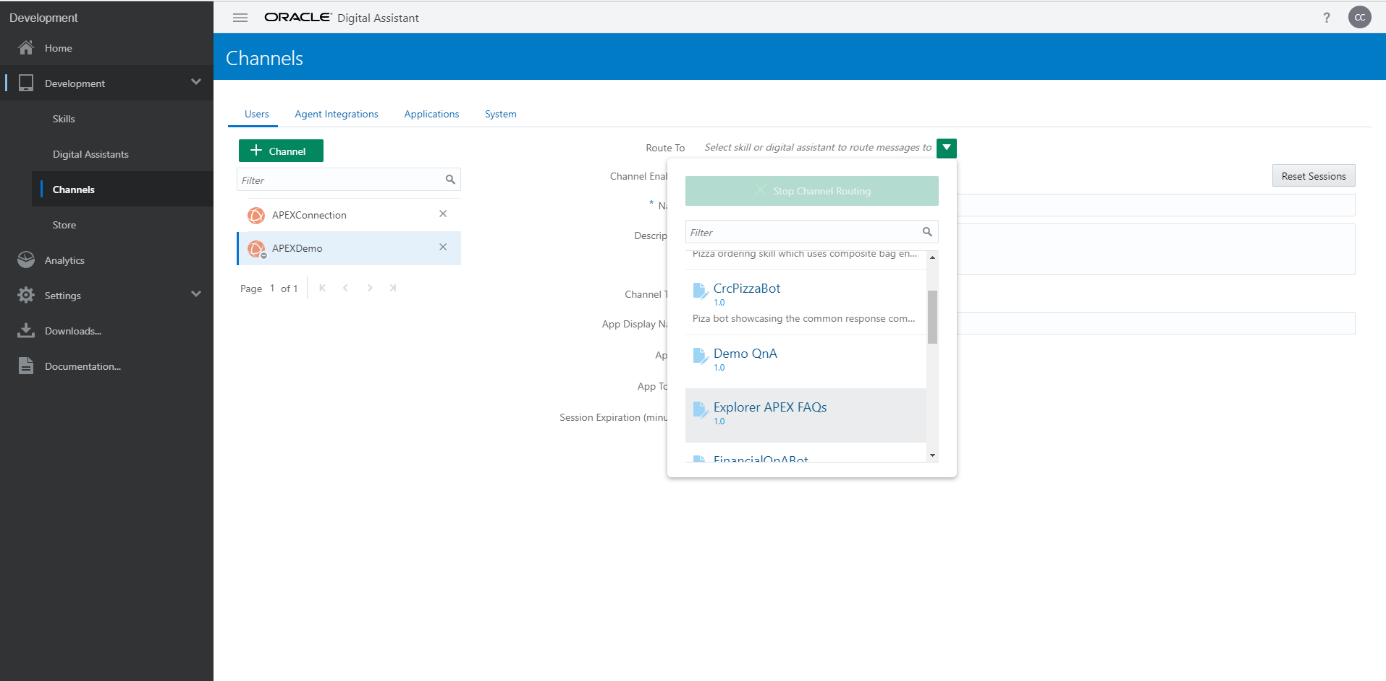The height and width of the screenshot is (681, 1386).
Task: Toggle the Route To dropdown arrow
Action: coord(947,148)
